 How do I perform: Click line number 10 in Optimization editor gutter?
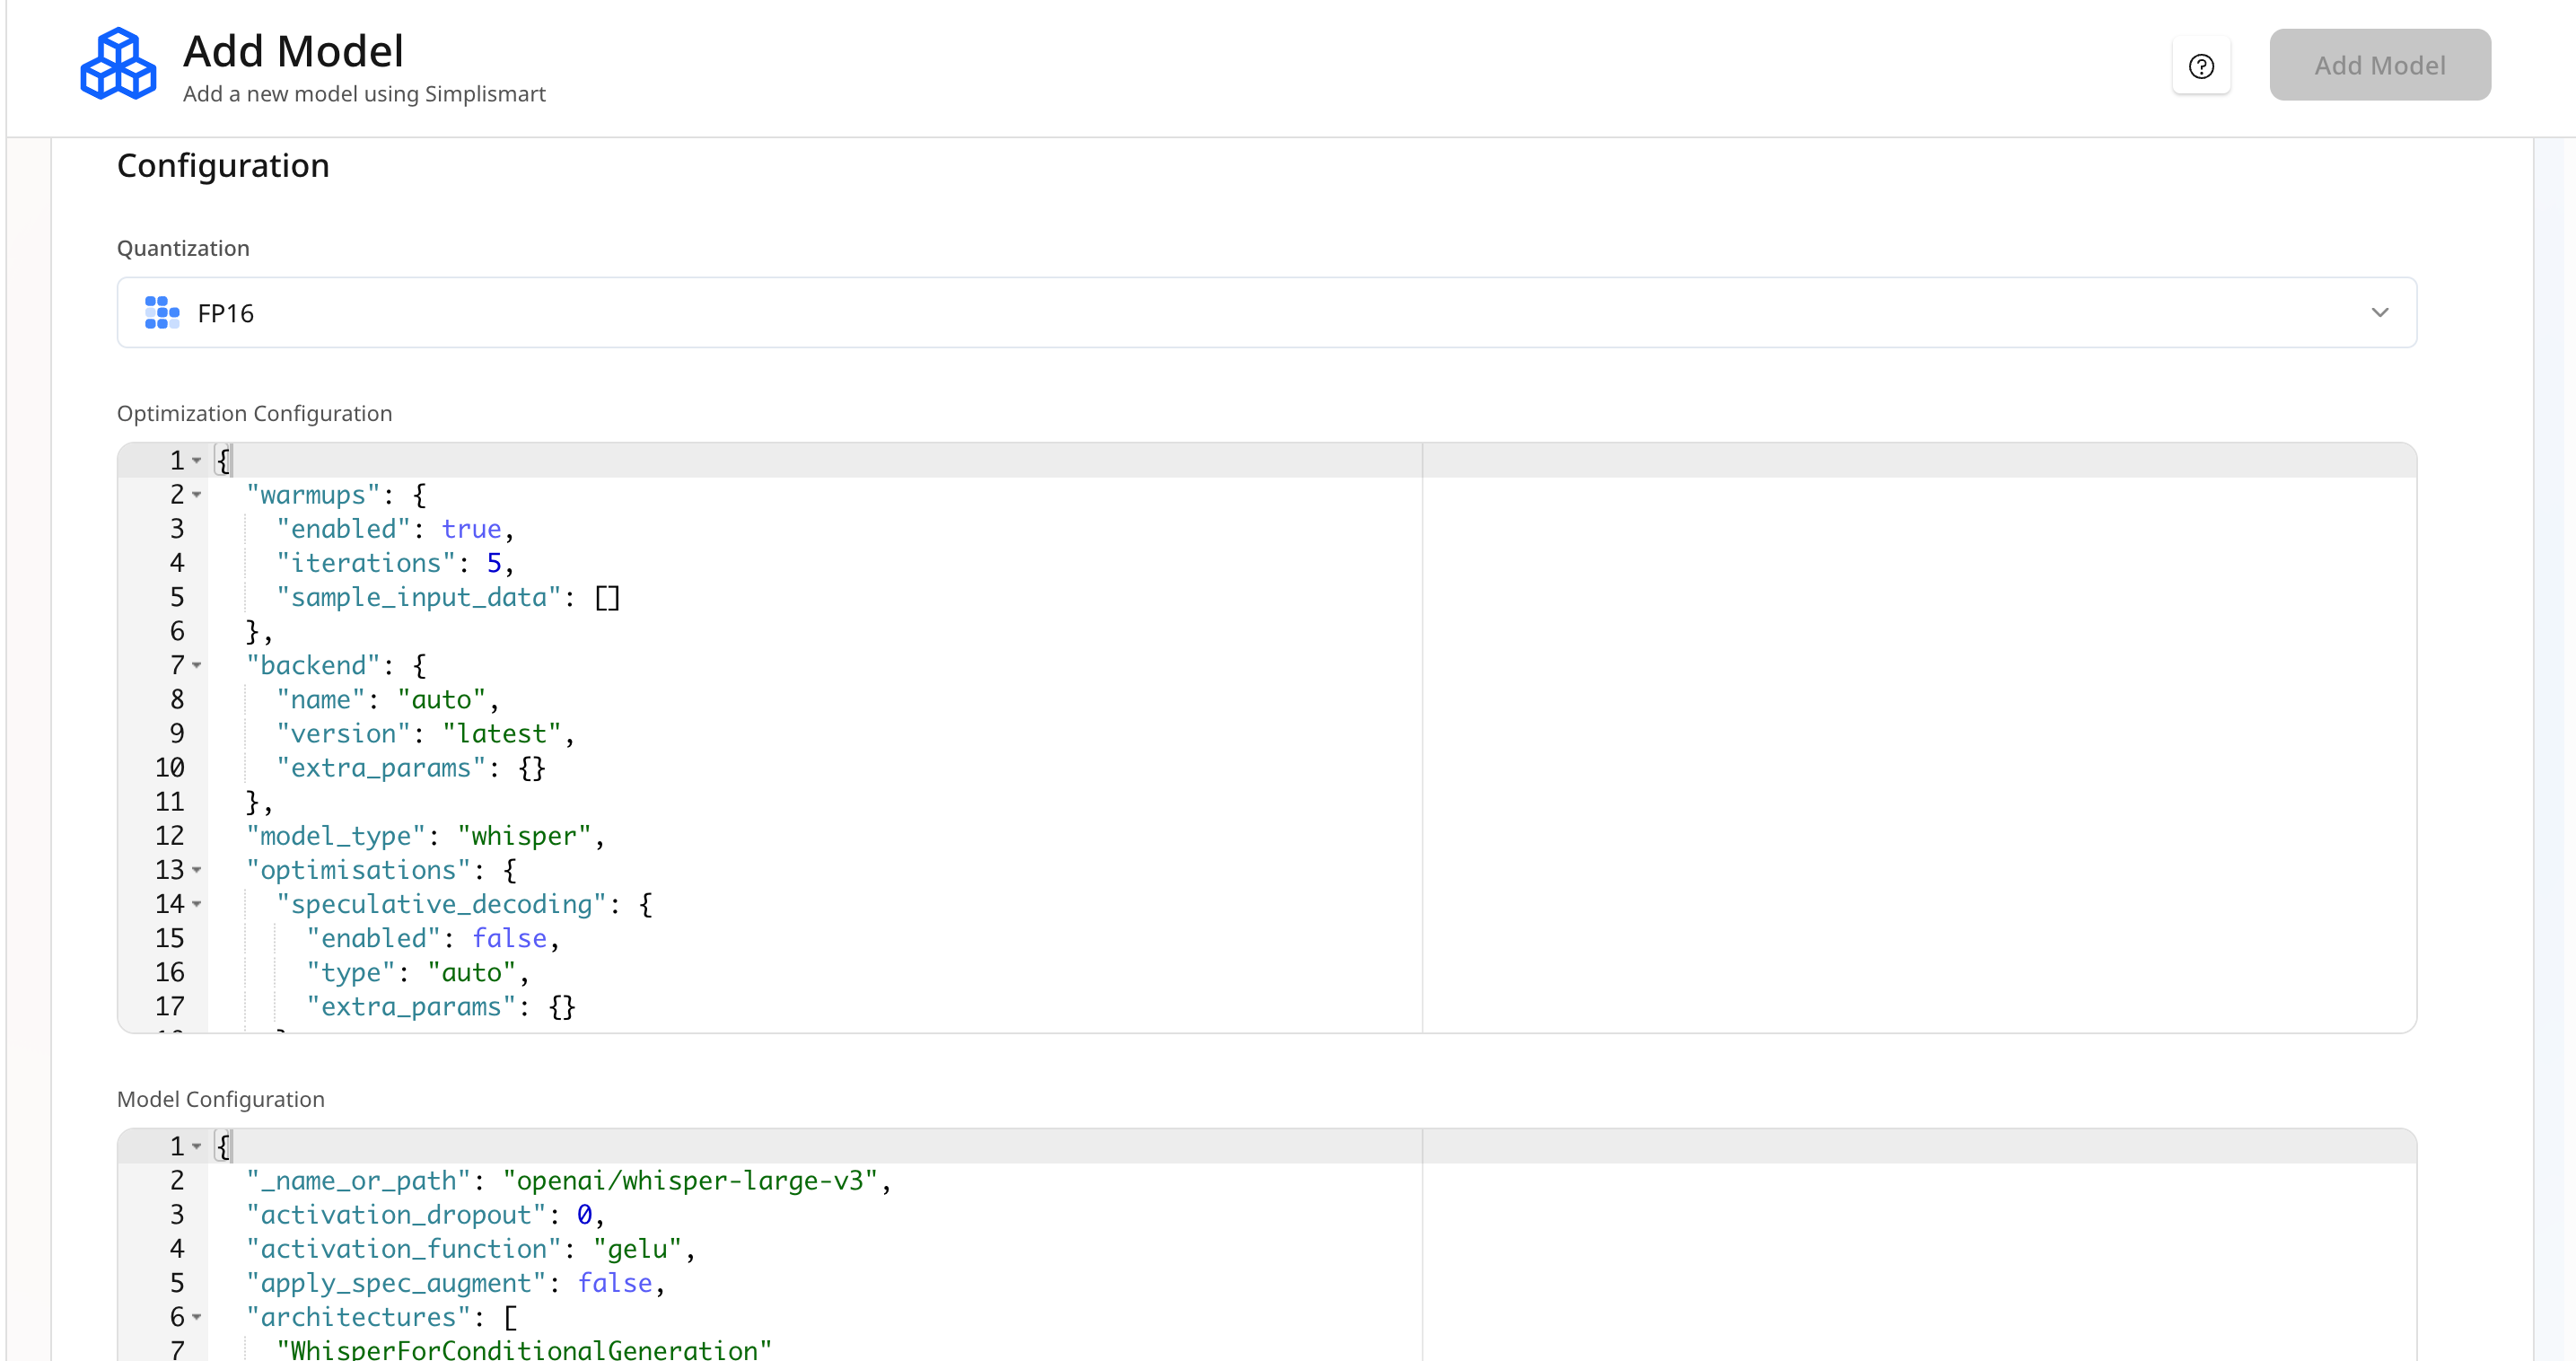pos(169,768)
